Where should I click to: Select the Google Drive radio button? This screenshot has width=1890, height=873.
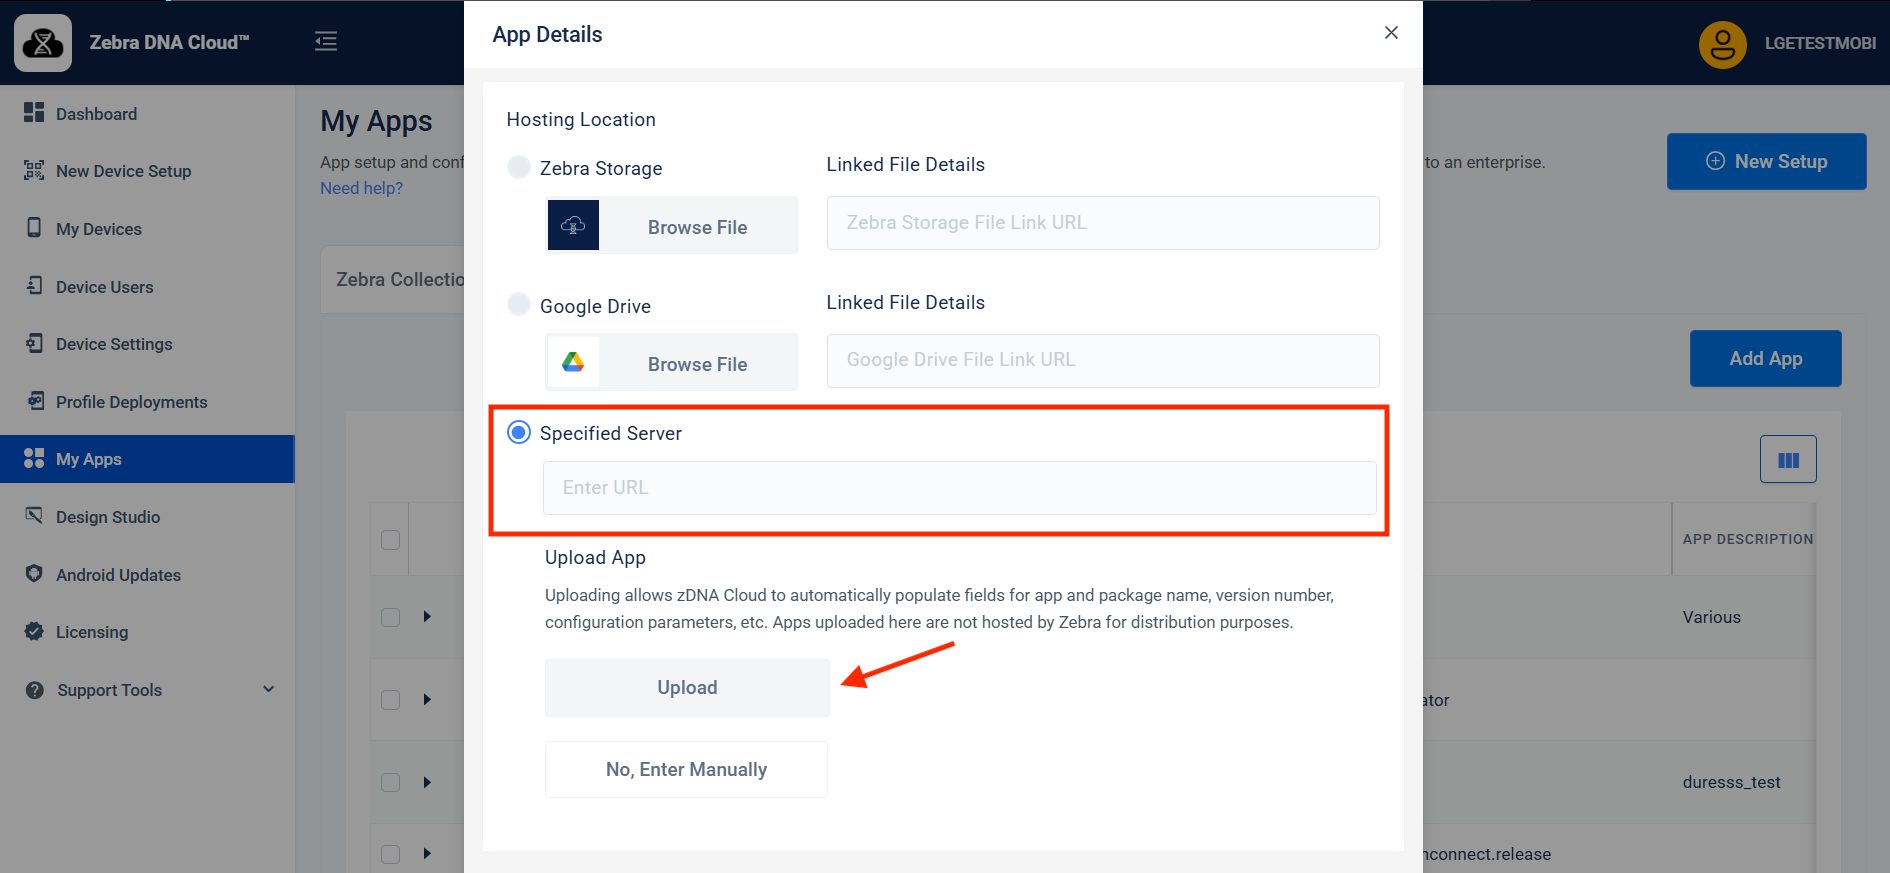(519, 304)
